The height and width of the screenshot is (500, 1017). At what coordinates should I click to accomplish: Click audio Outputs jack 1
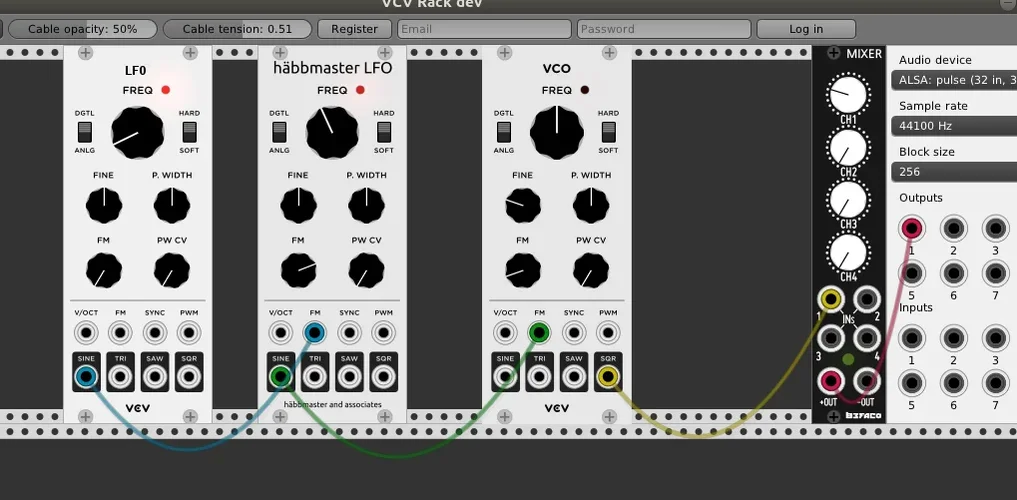tap(911, 228)
